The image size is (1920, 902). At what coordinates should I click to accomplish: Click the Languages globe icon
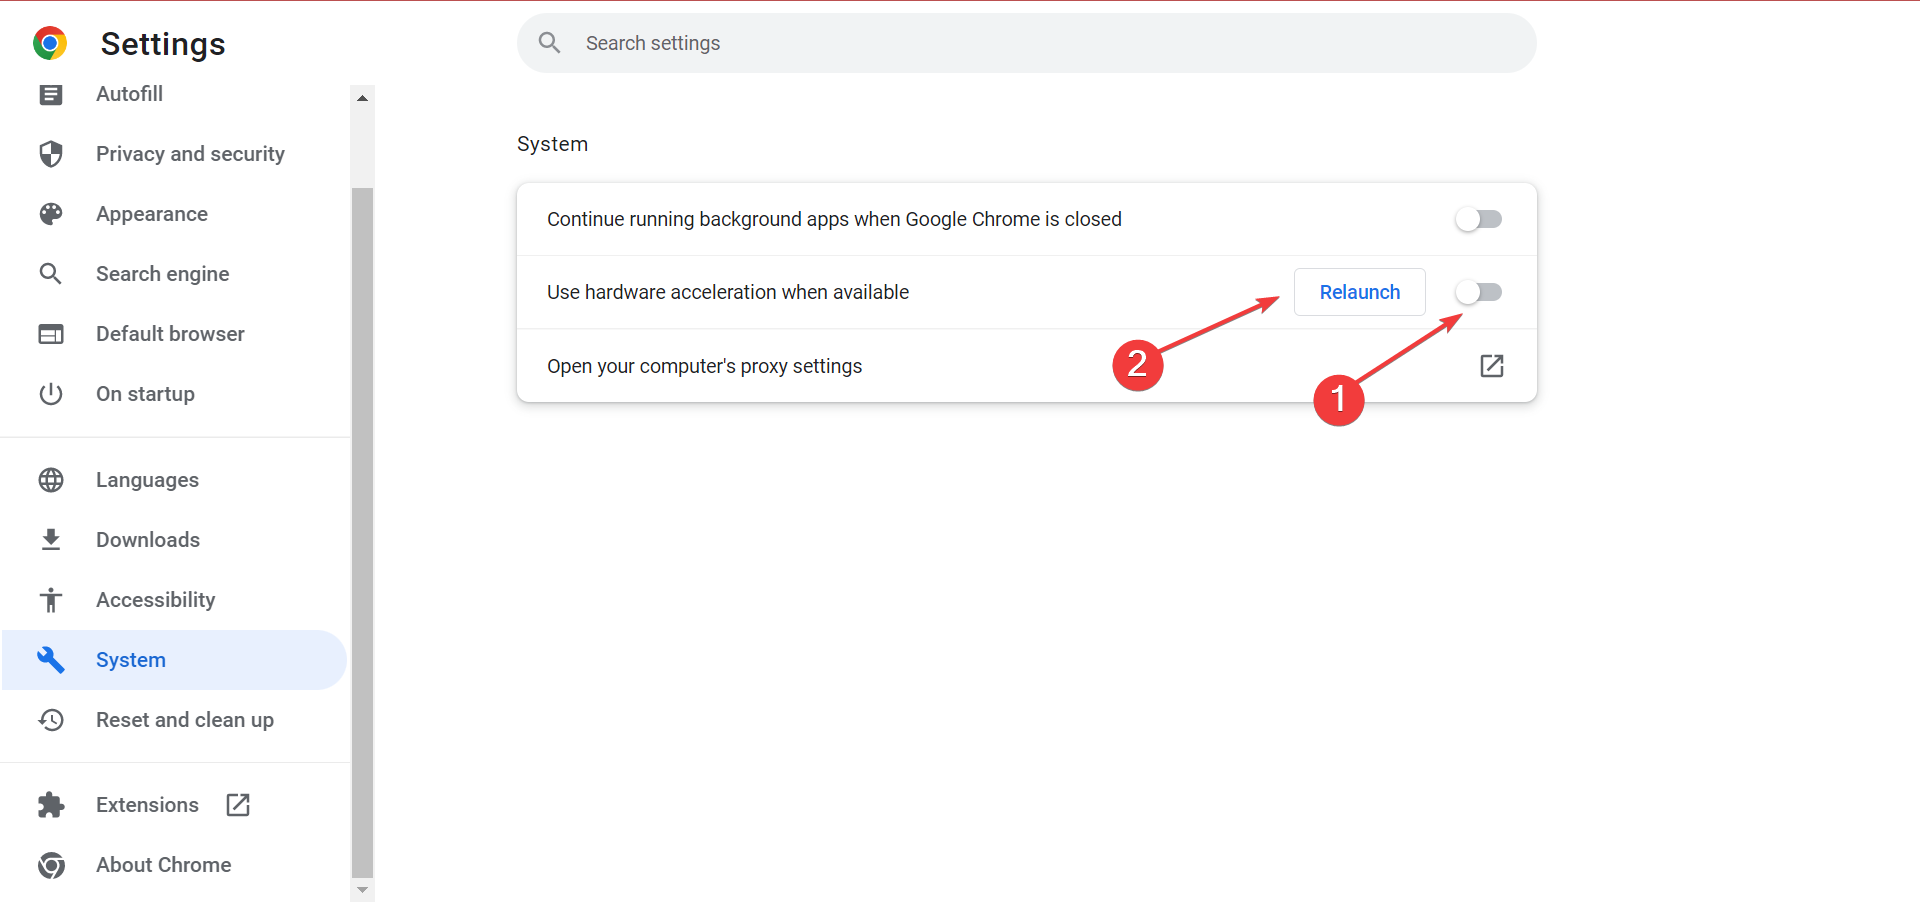point(51,480)
